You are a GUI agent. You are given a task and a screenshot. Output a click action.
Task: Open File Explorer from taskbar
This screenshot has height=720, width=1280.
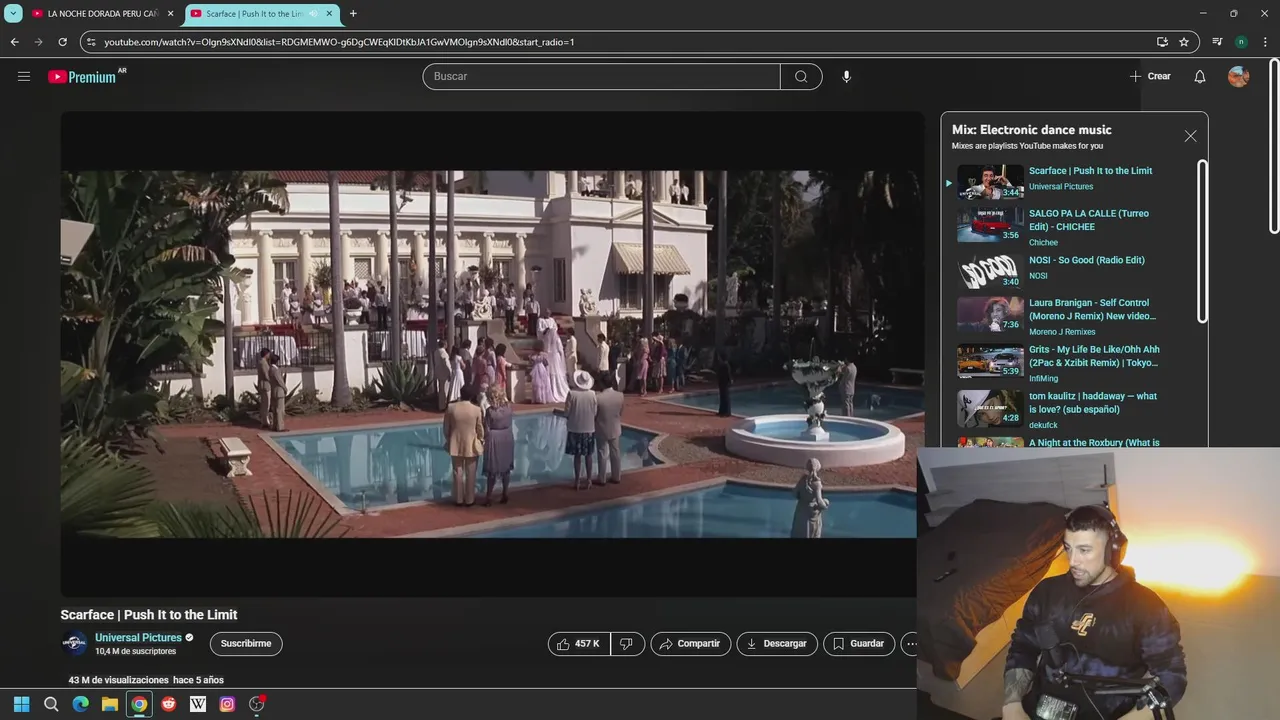pyautogui.click(x=110, y=704)
